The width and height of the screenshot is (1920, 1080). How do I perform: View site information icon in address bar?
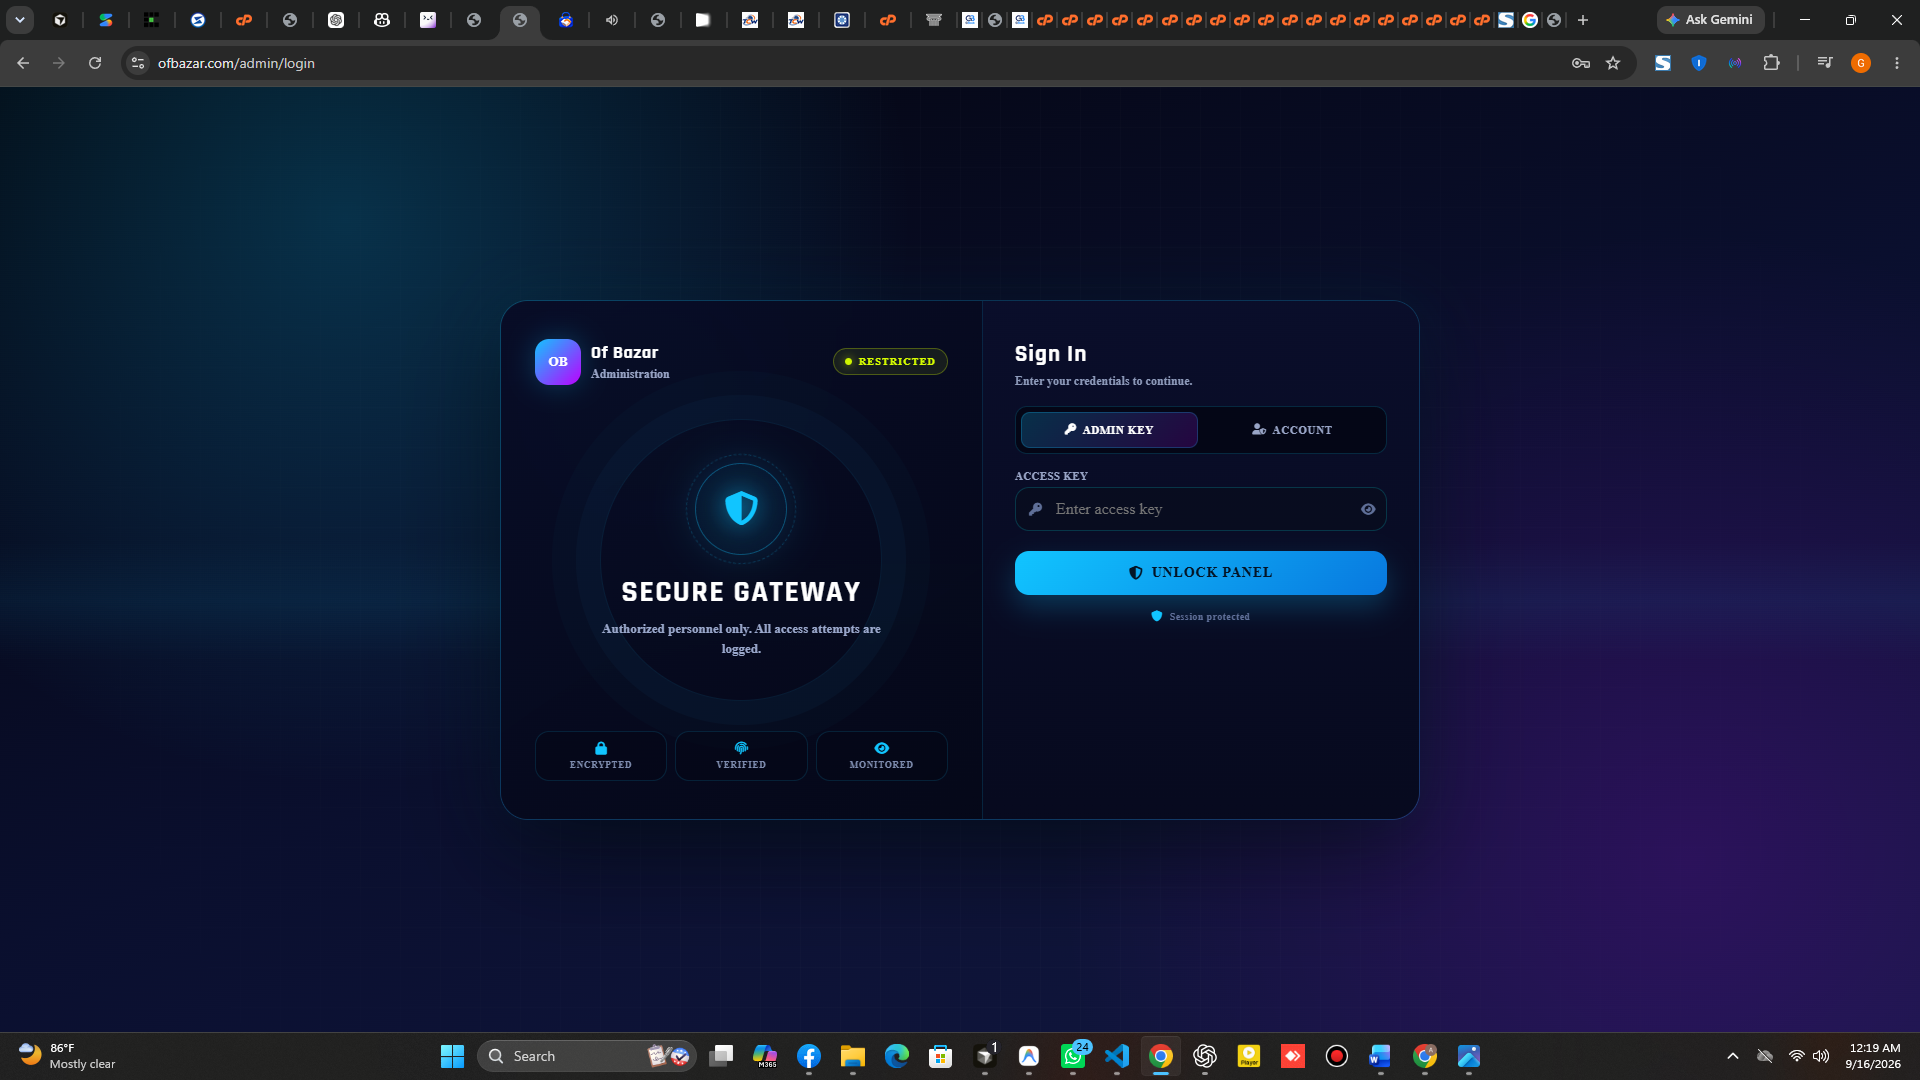click(x=138, y=63)
